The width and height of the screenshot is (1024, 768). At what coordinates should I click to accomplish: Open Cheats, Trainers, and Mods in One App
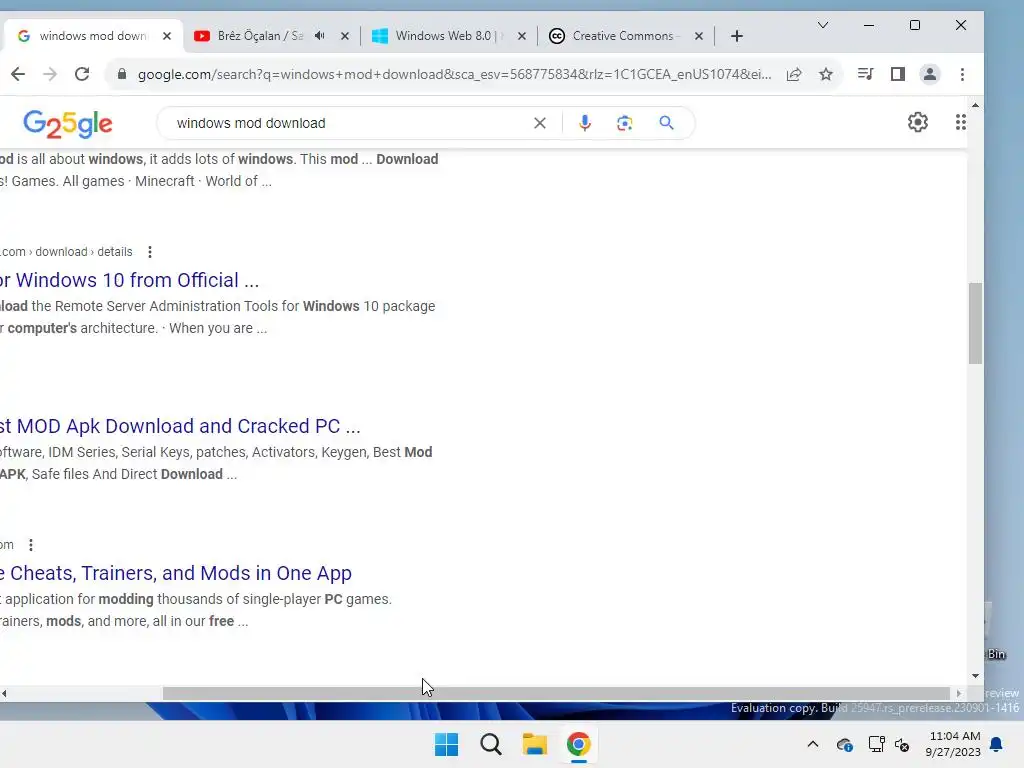pyautogui.click(x=176, y=573)
